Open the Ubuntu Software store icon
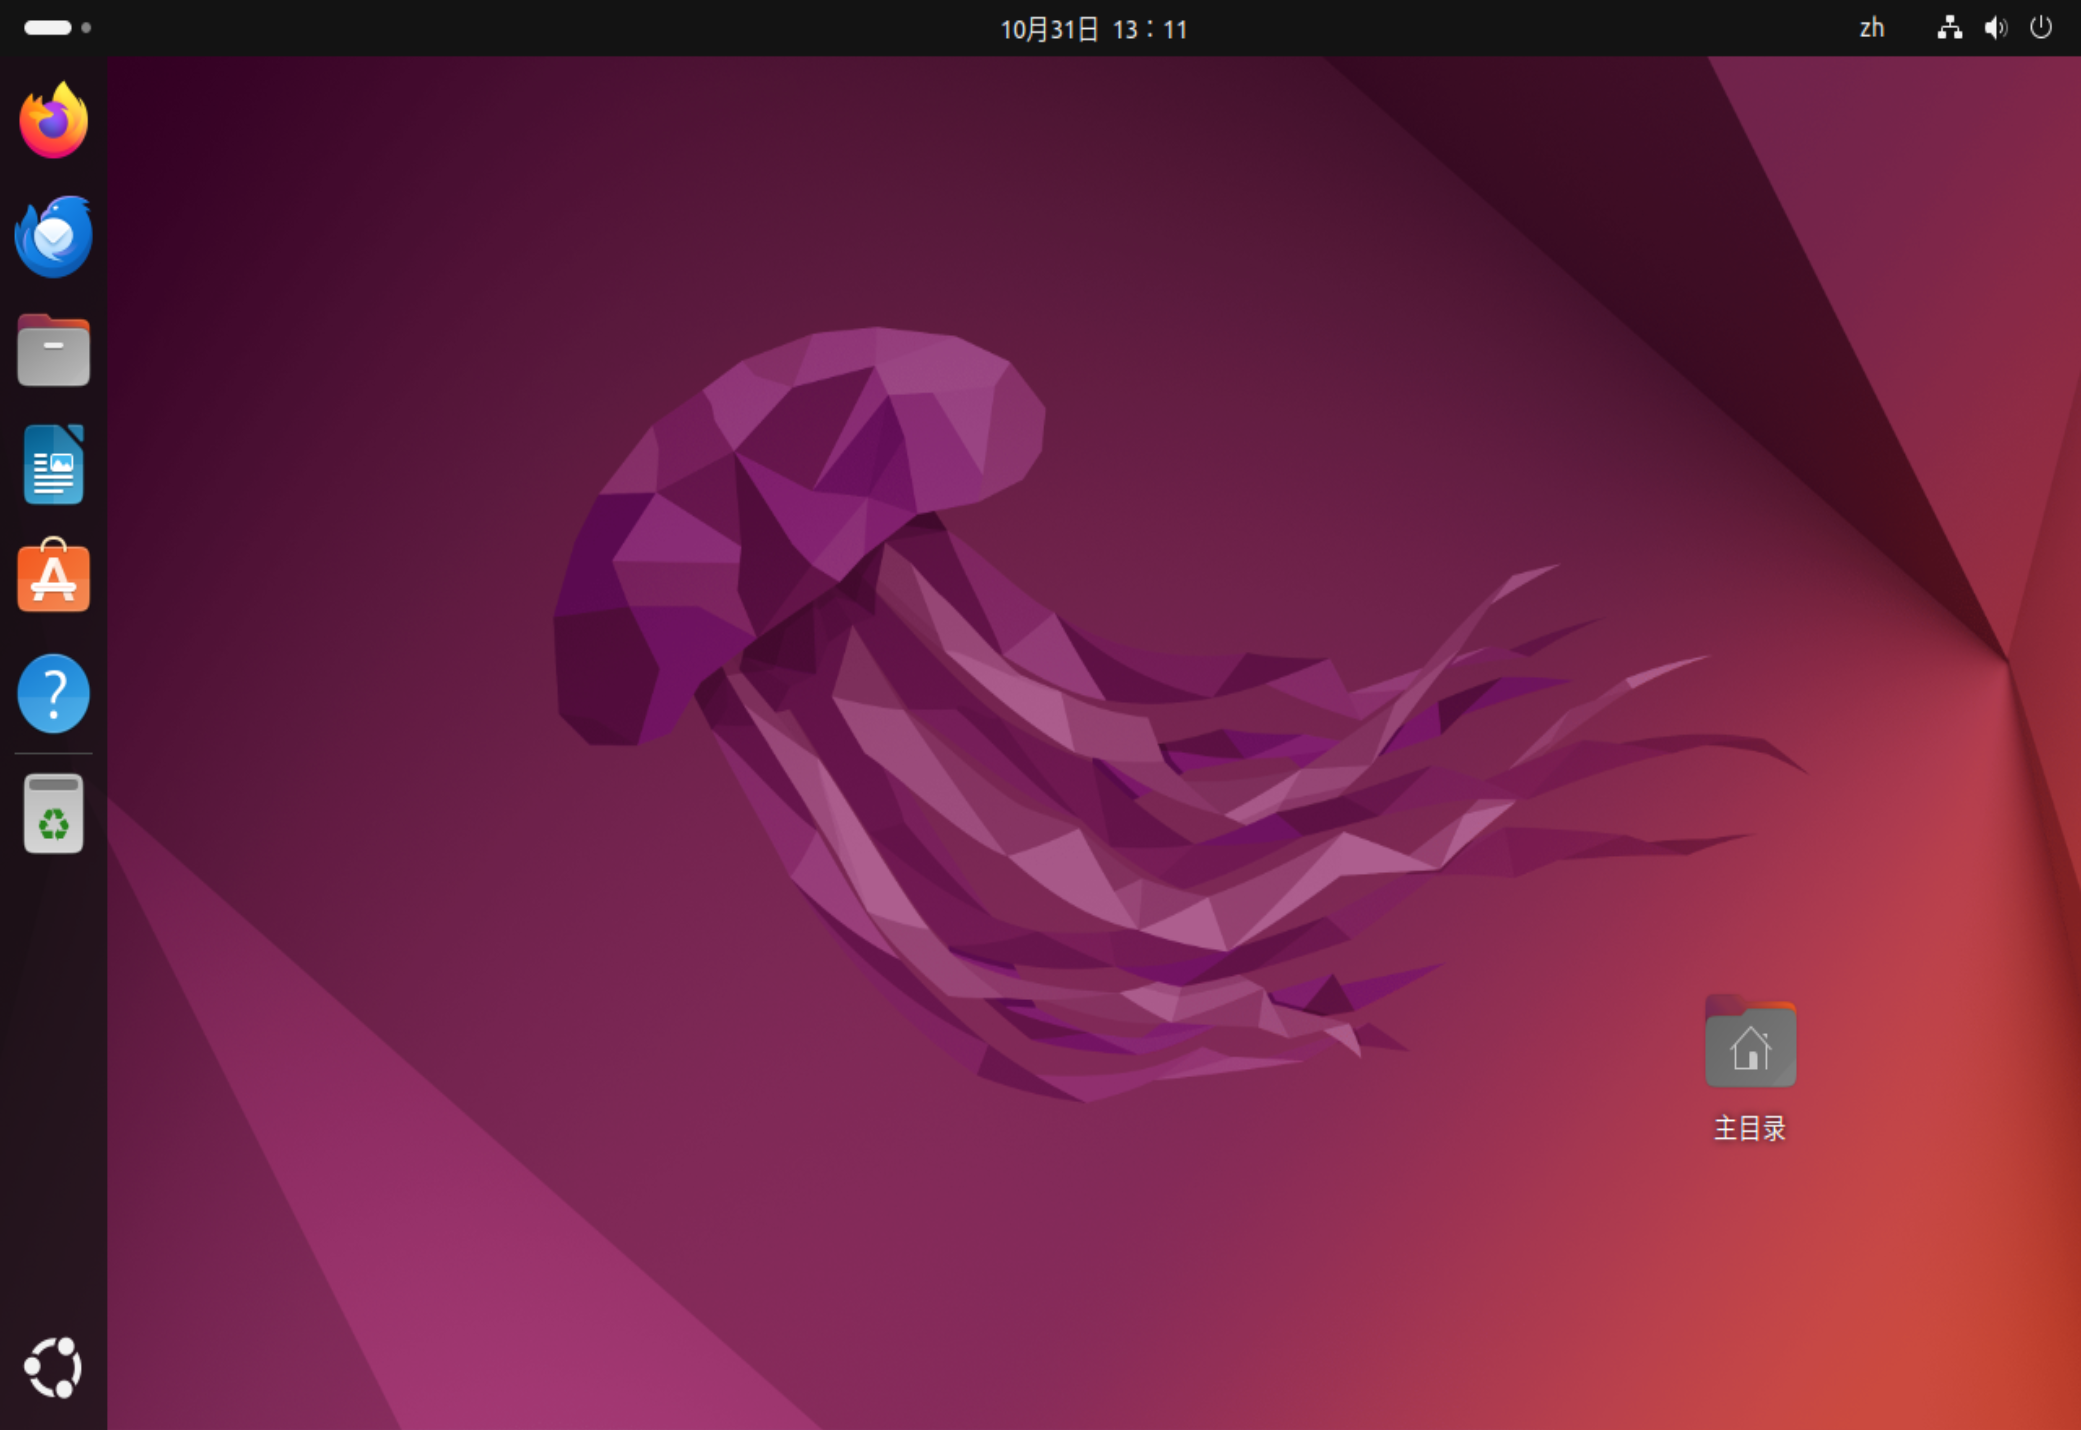The image size is (2081, 1430). (x=54, y=578)
